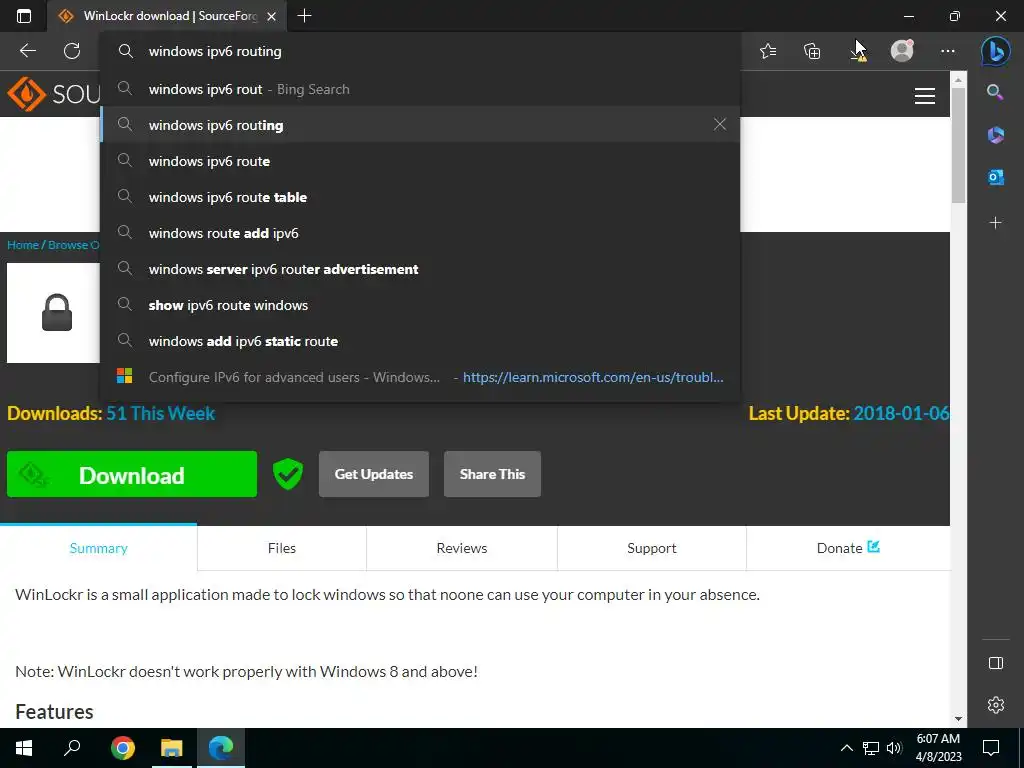Click the '51 This Week' downloads link
The image size is (1024, 768).
pos(161,413)
